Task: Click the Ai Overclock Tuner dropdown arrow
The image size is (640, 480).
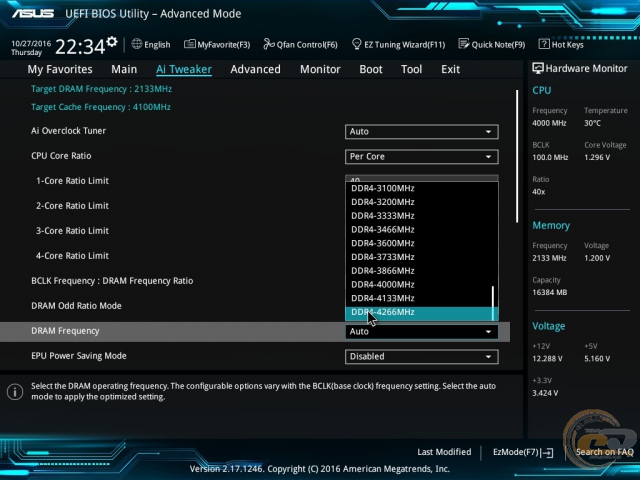Action: click(x=488, y=132)
